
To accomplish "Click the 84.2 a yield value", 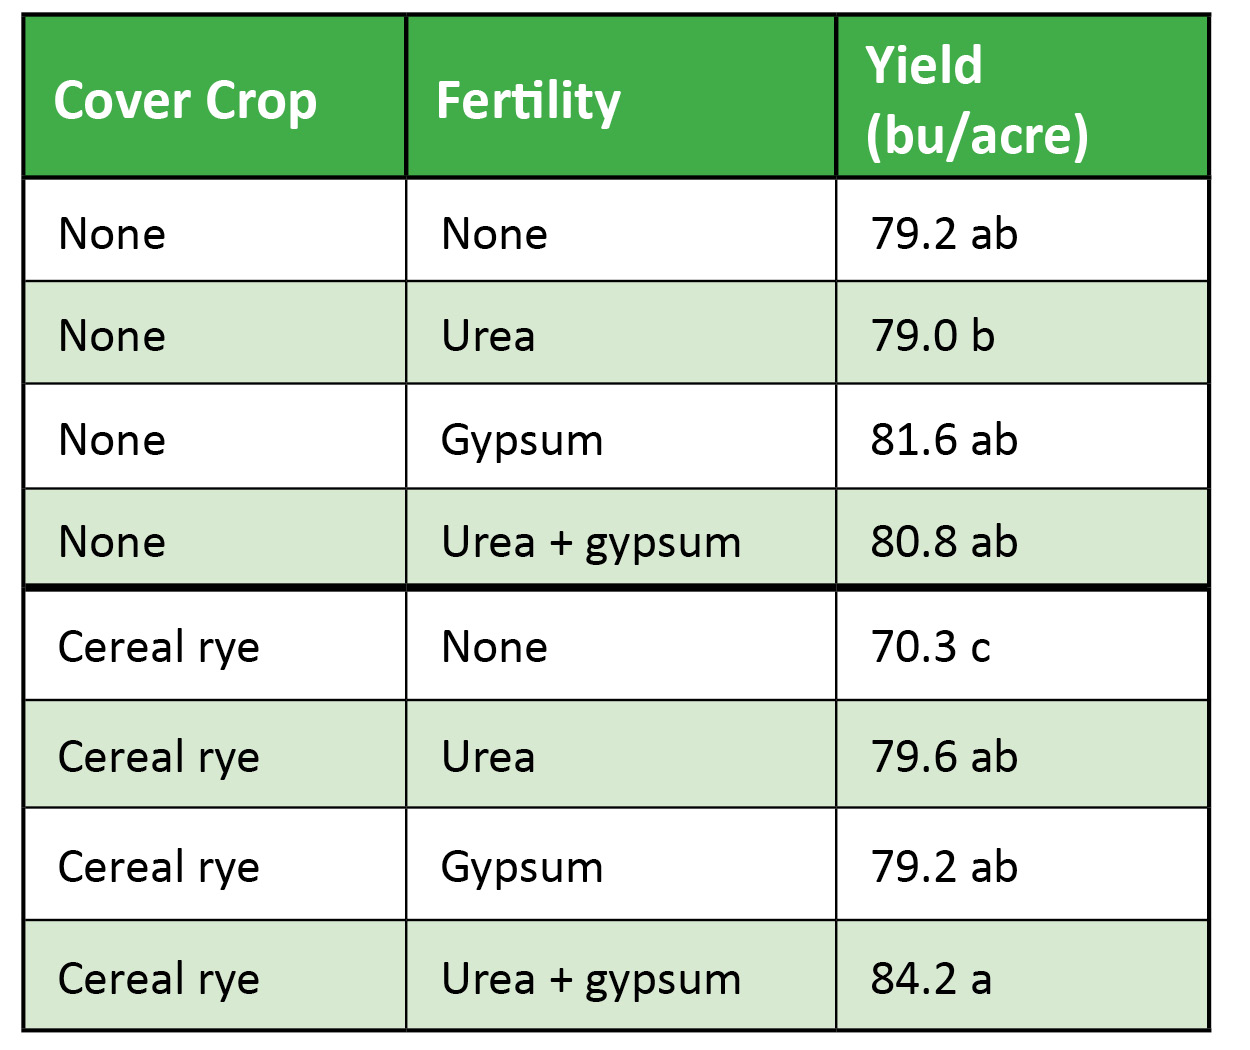I will point(930,978).
